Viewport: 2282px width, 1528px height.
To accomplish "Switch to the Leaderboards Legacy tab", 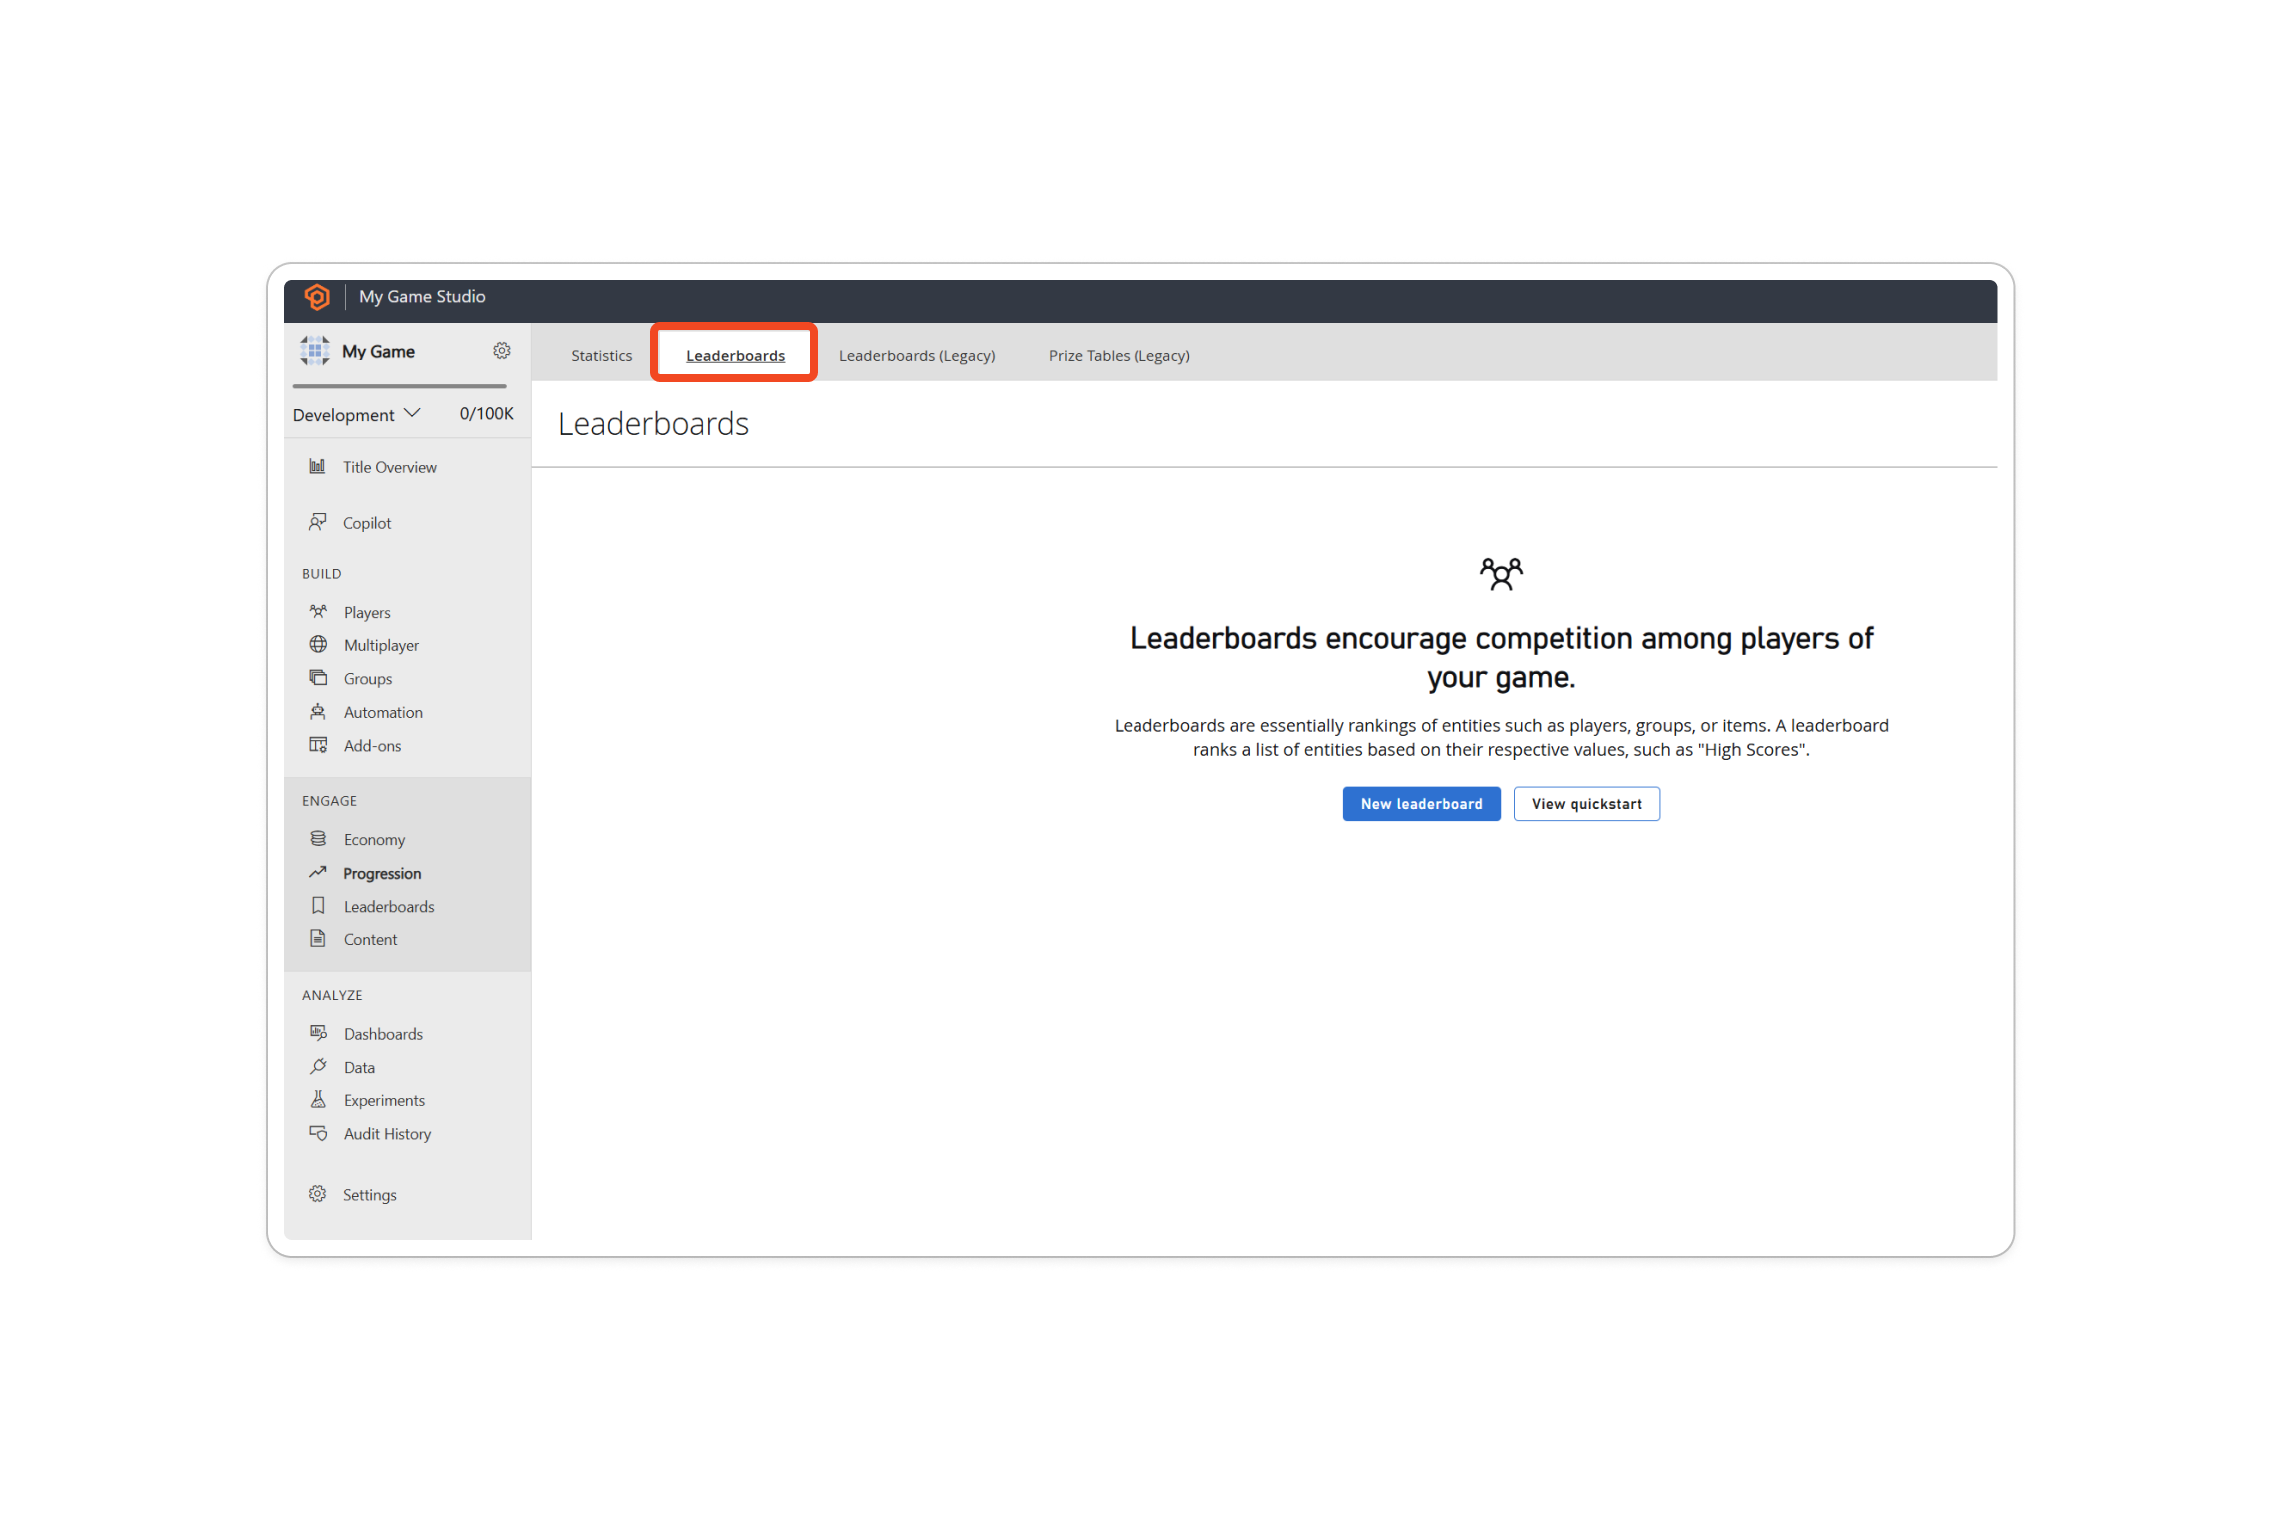I will [x=916, y=355].
